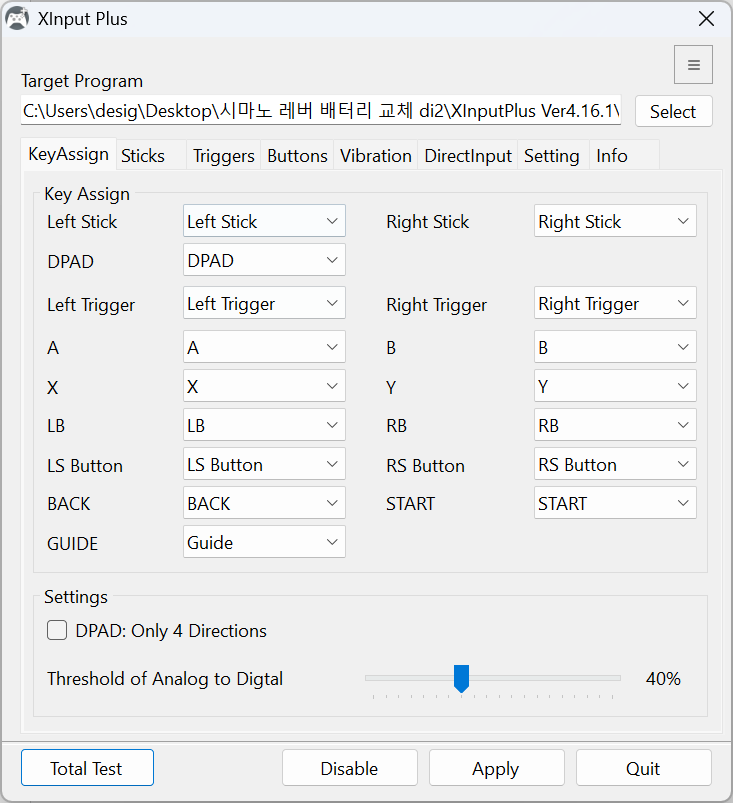This screenshot has width=733, height=803.
Task: Expand the BACK assignment dropdown
Action: tap(264, 502)
